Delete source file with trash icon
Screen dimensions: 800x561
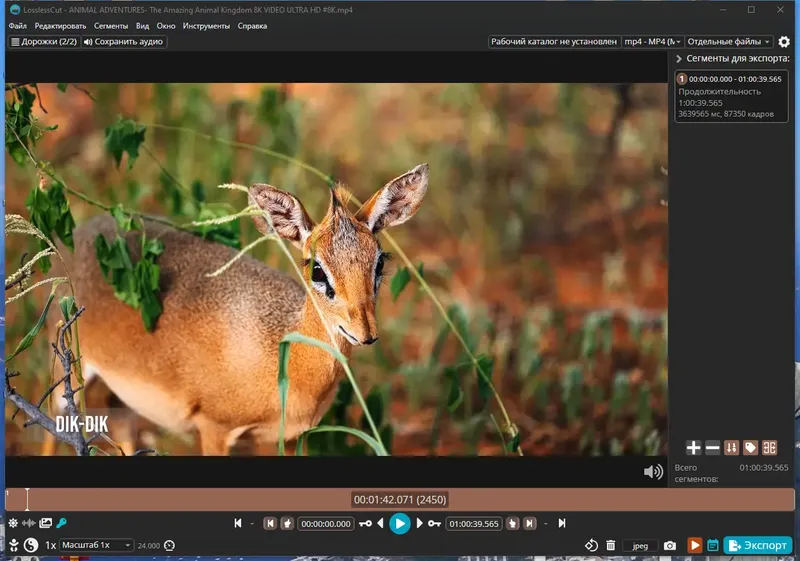[x=610, y=546]
